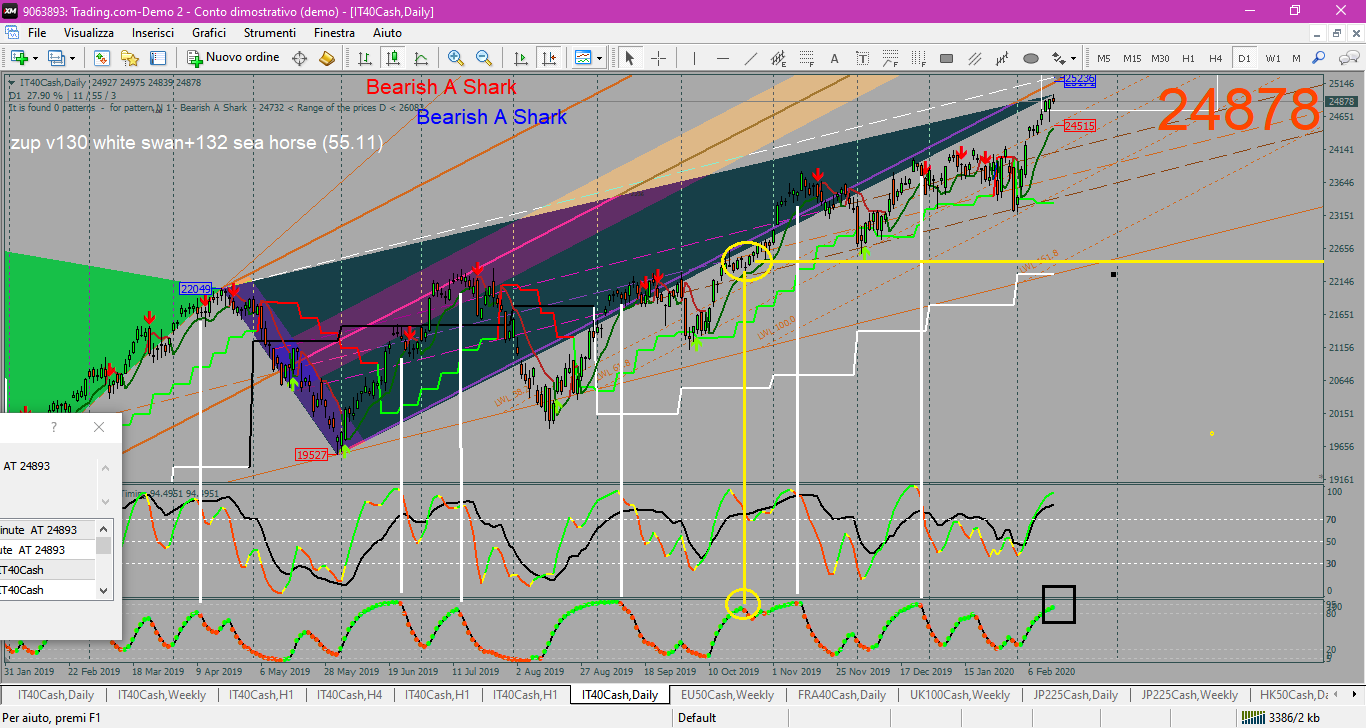
Task: Select the crosshair tool
Action: click(658, 58)
